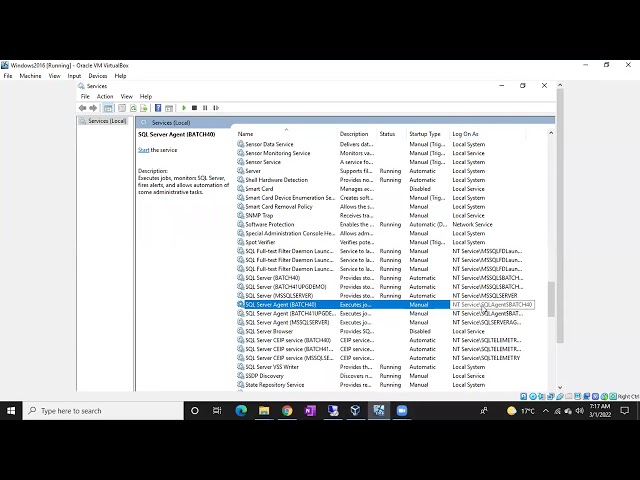Open the Services Action menu
The width and height of the screenshot is (640, 480).
[x=105, y=96]
